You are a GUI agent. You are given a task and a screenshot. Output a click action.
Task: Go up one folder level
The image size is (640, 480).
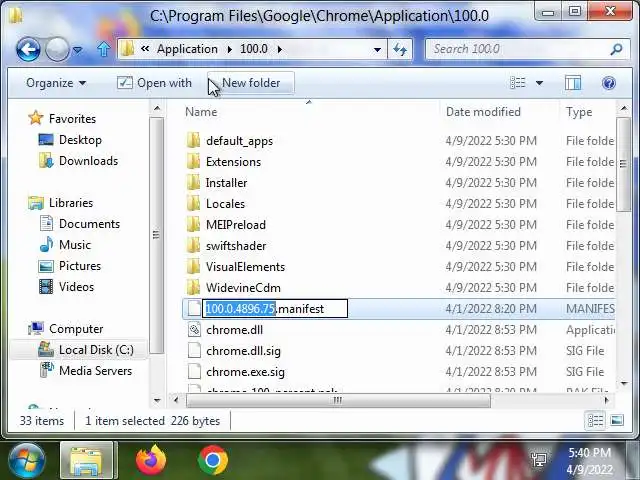[104, 49]
